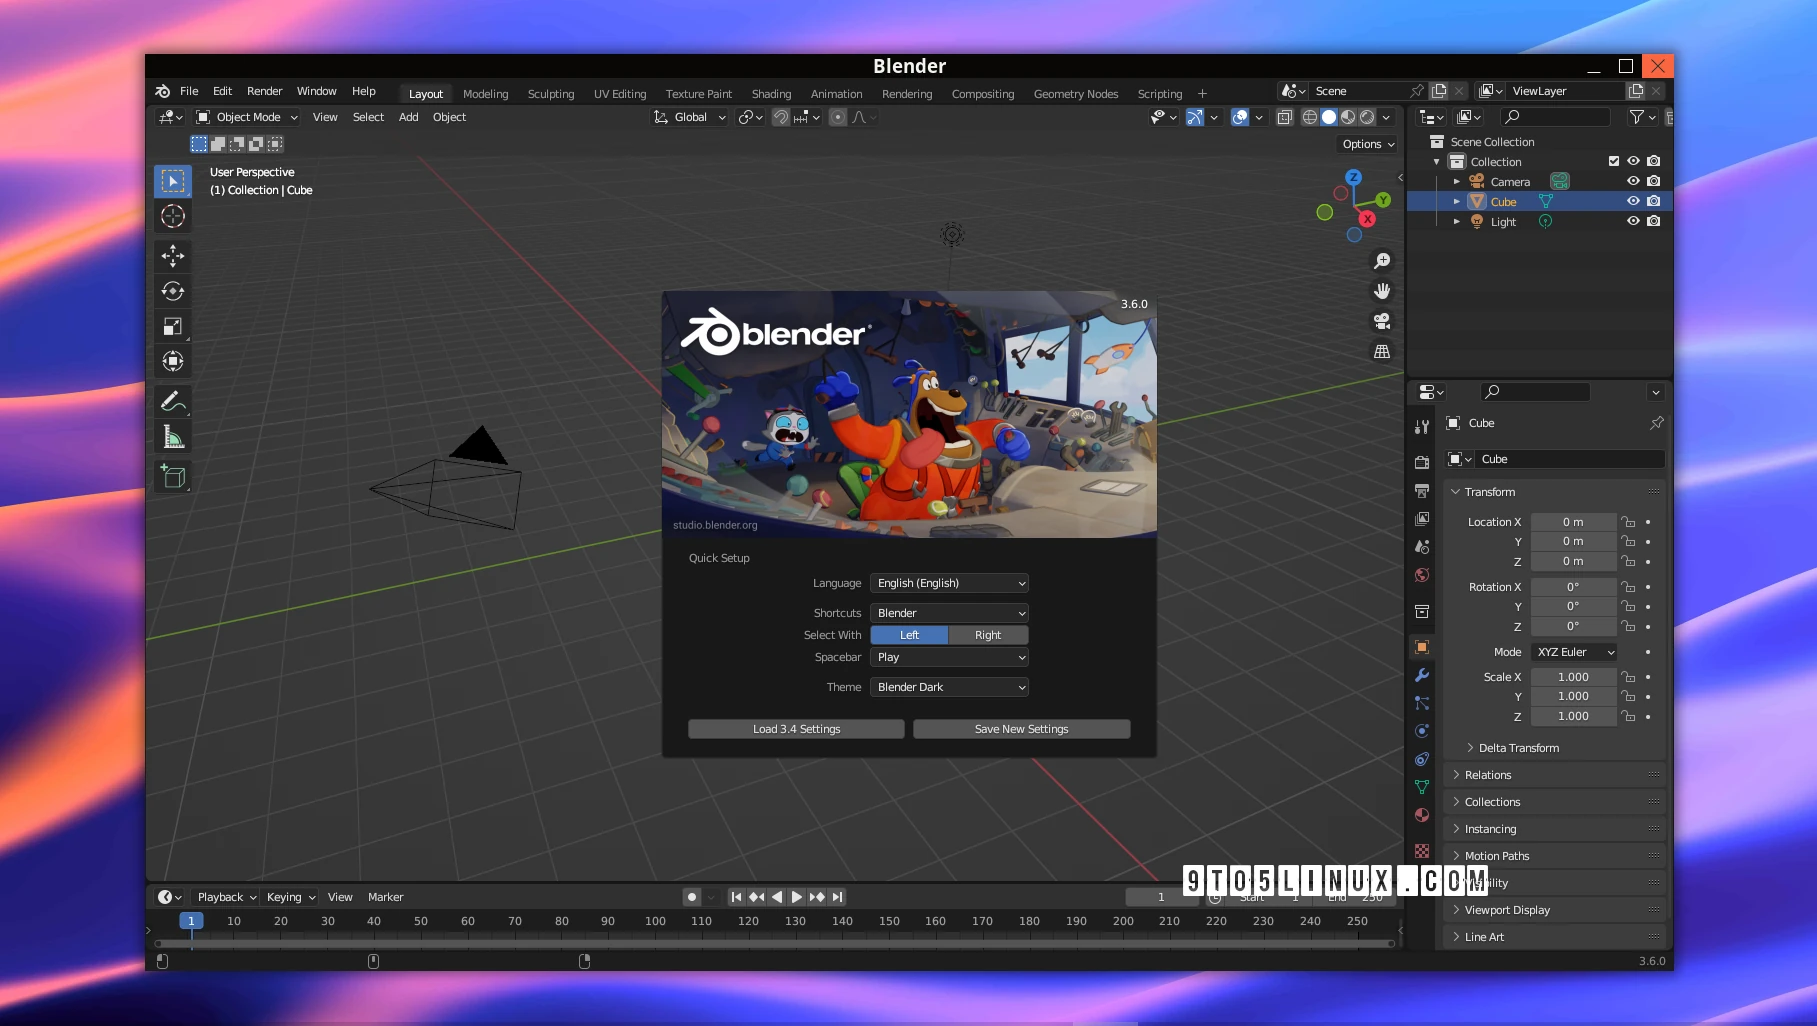This screenshot has height=1026, width=1817.
Task: Toggle visibility of the Light object
Action: coord(1633,221)
